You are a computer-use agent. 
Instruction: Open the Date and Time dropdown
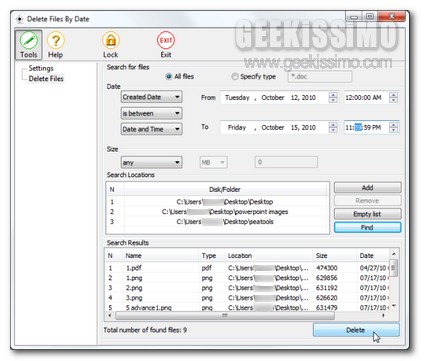[x=152, y=129]
